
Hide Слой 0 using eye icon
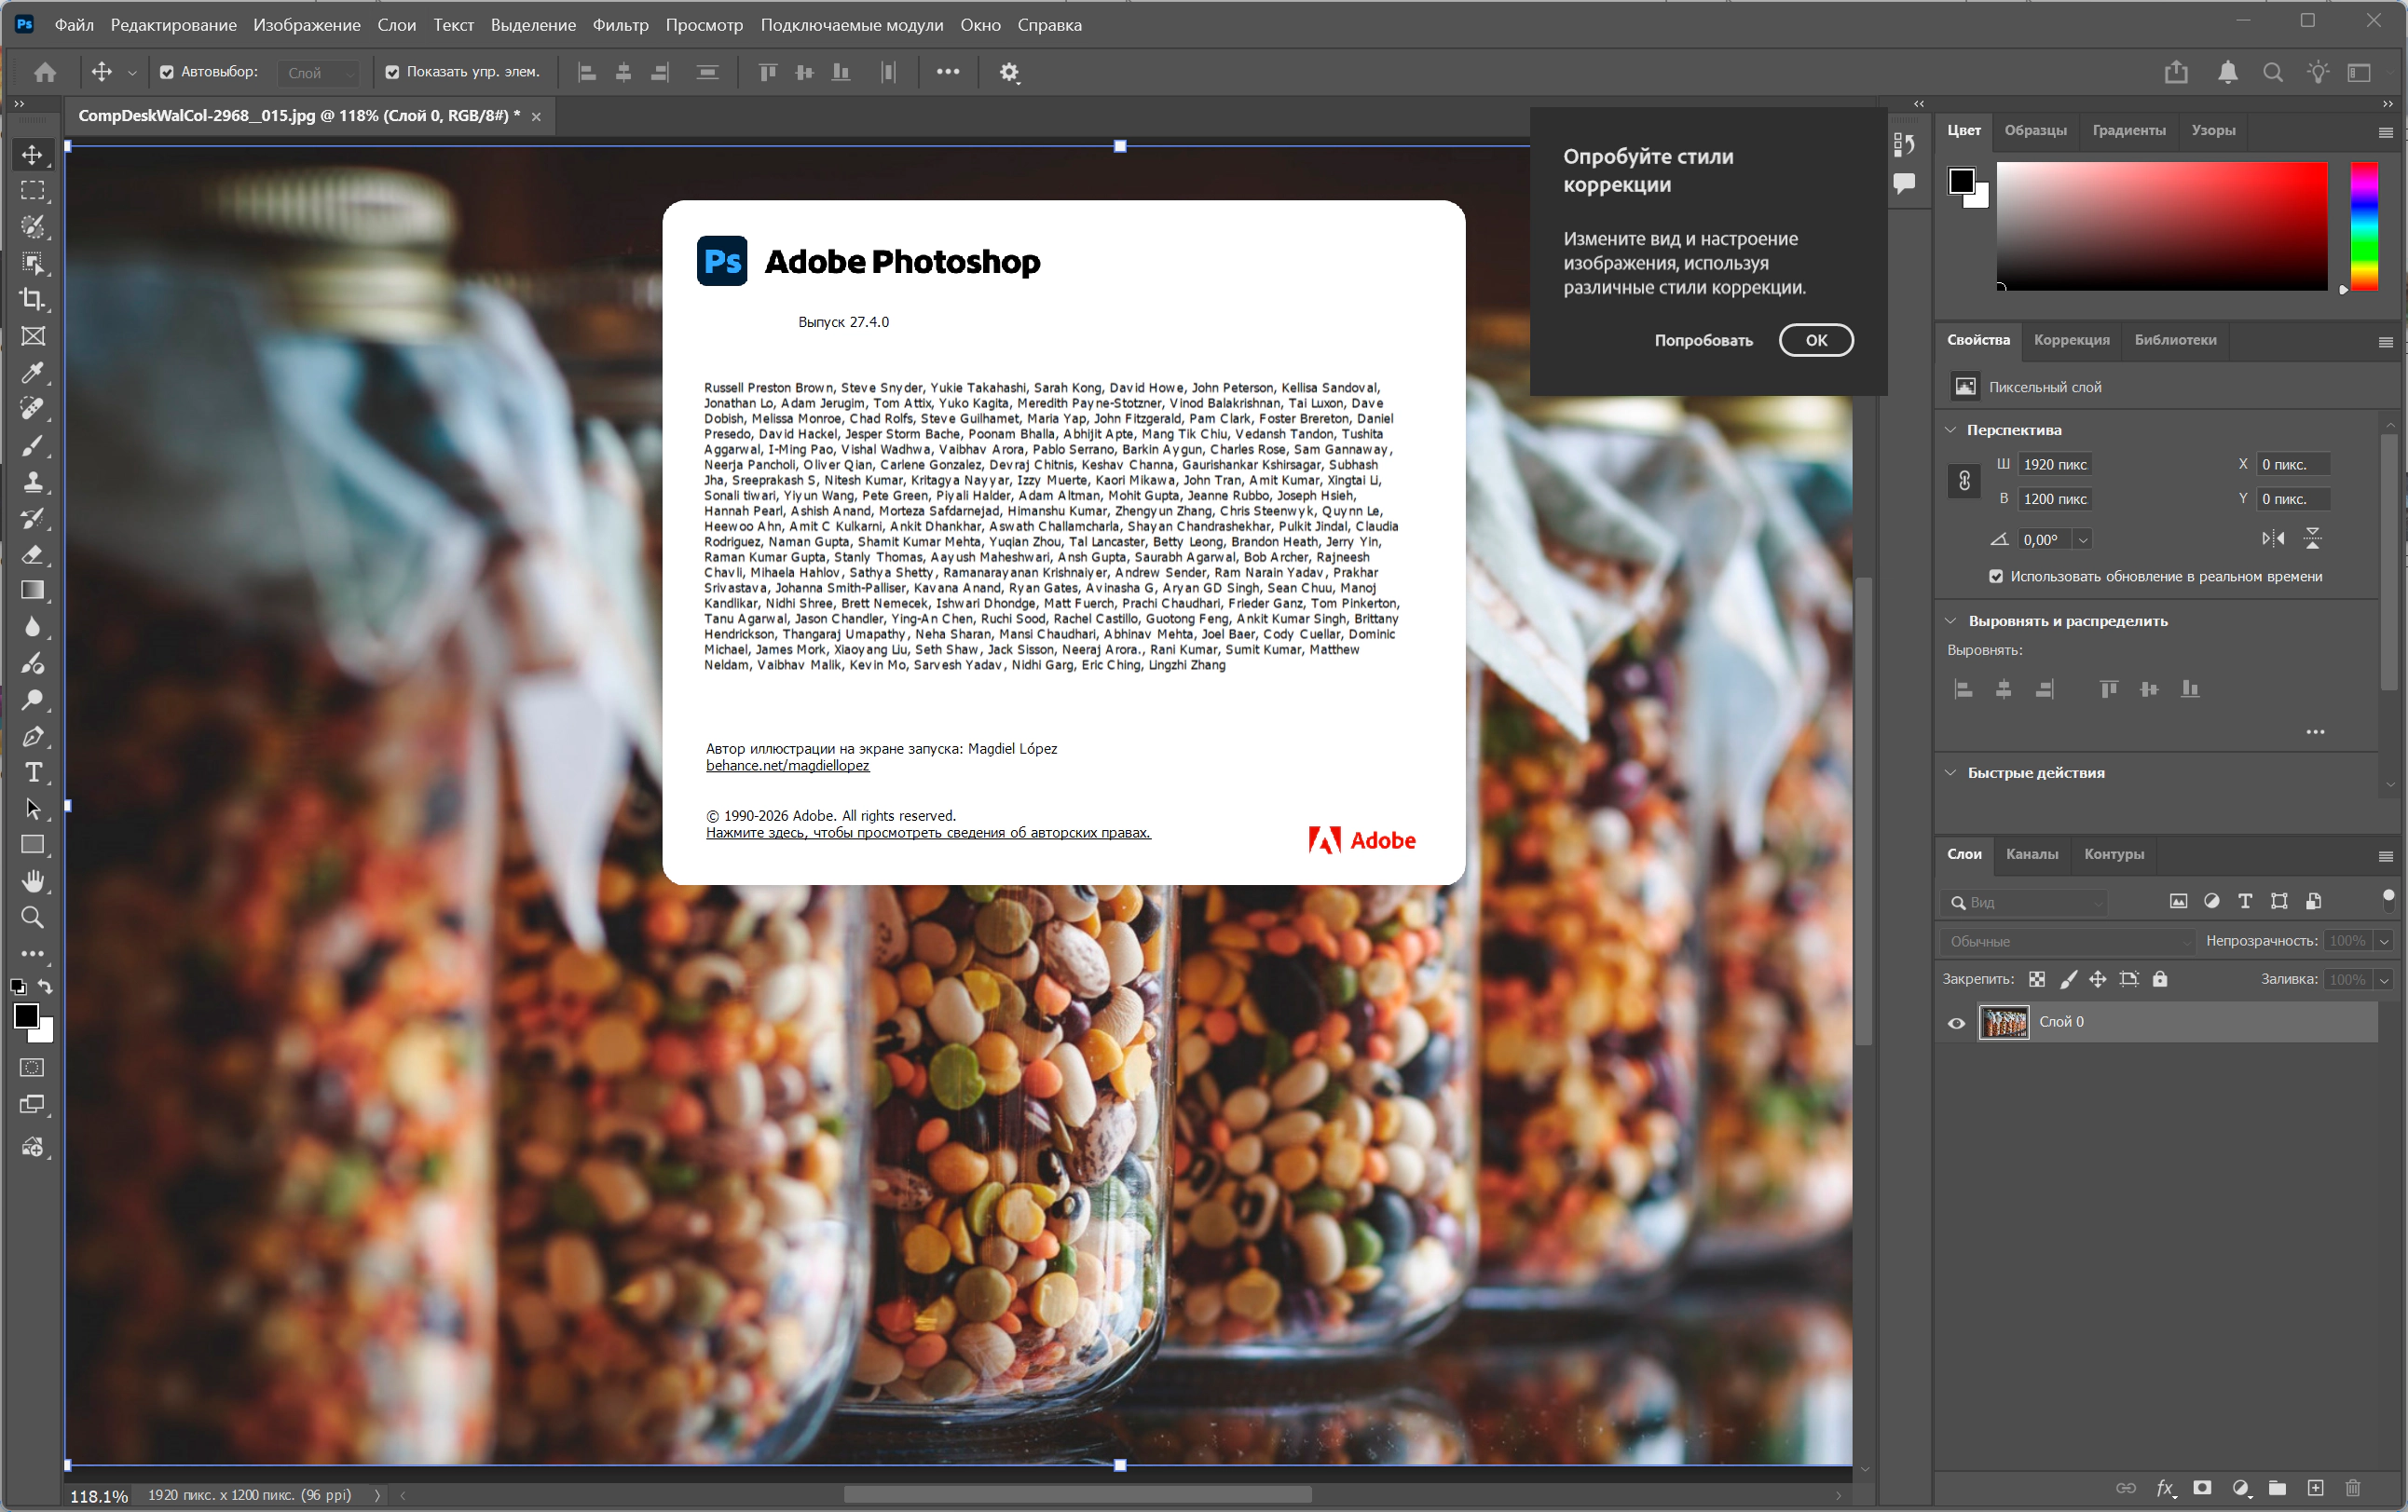click(x=1956, y=1023)
